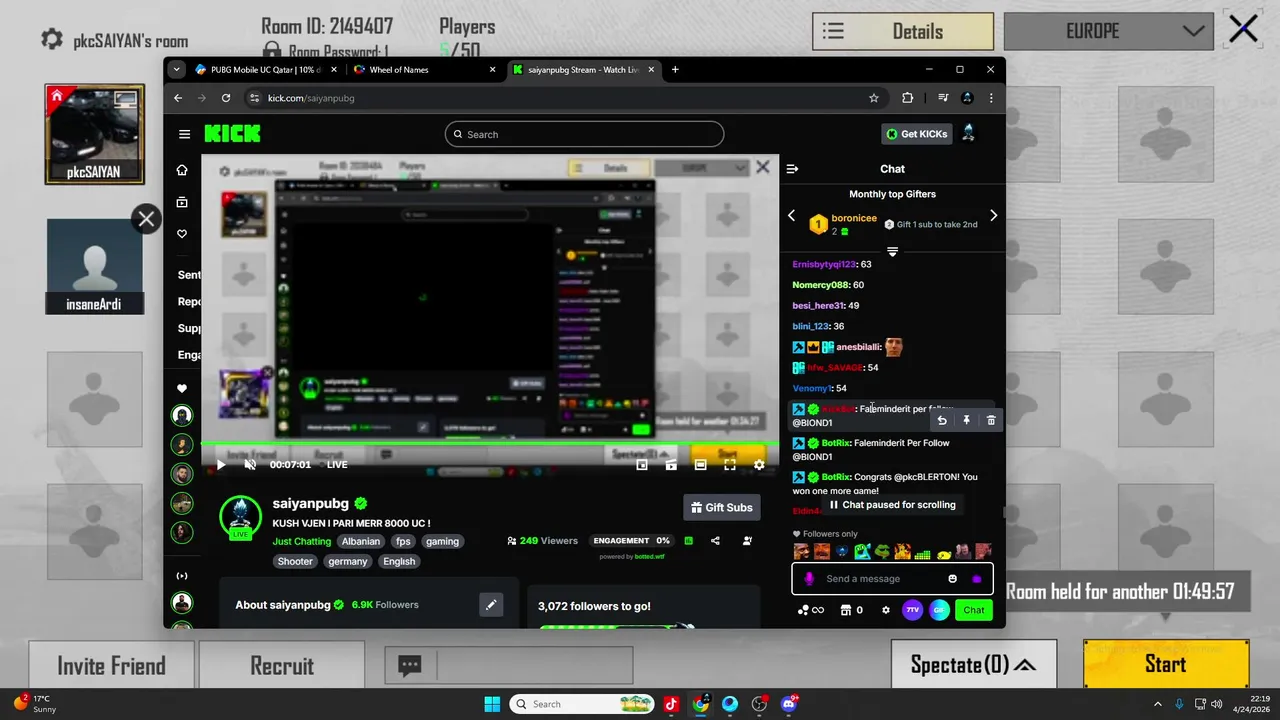Enter fullscreen in the video player

[730, 465]
